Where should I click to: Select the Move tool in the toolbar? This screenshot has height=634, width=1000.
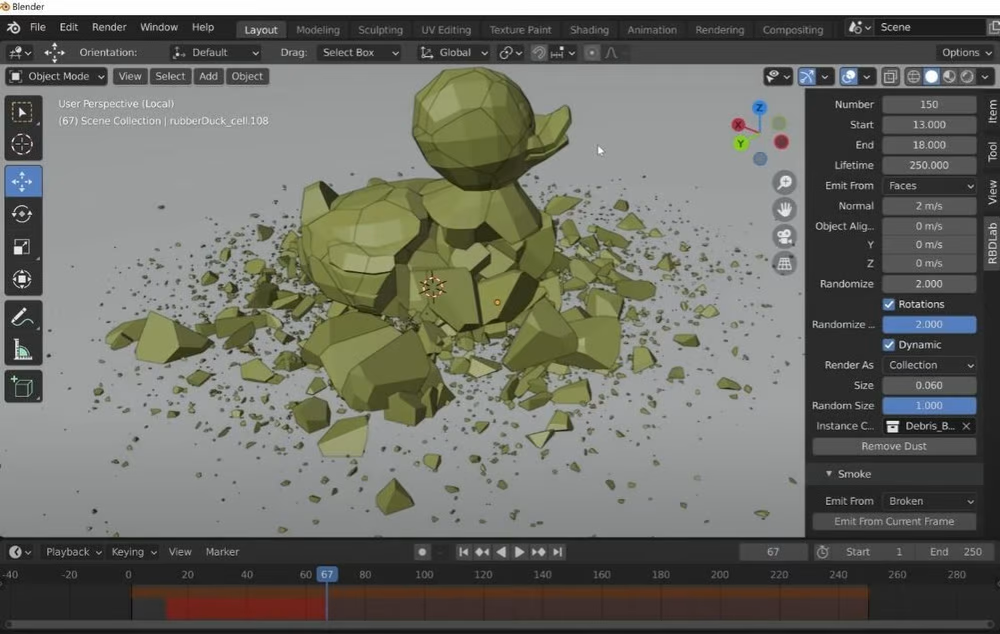tap(22, 179)
